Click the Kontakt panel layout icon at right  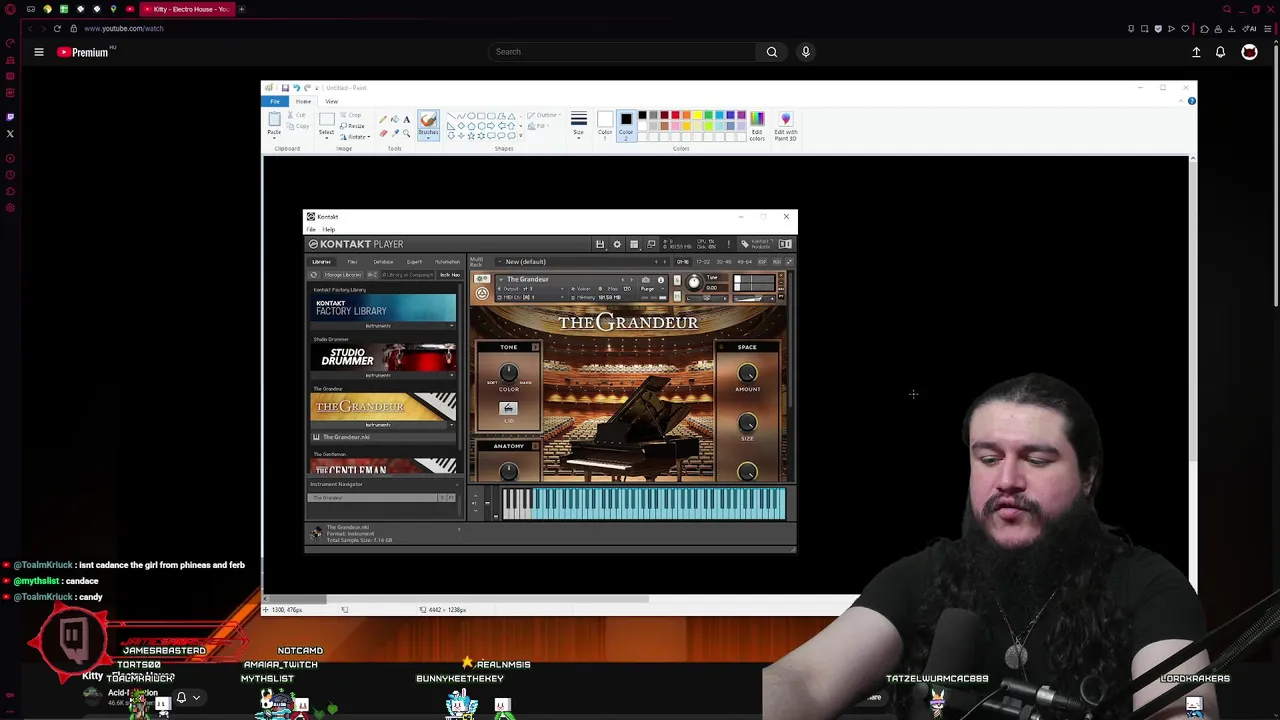coord(785,244)
